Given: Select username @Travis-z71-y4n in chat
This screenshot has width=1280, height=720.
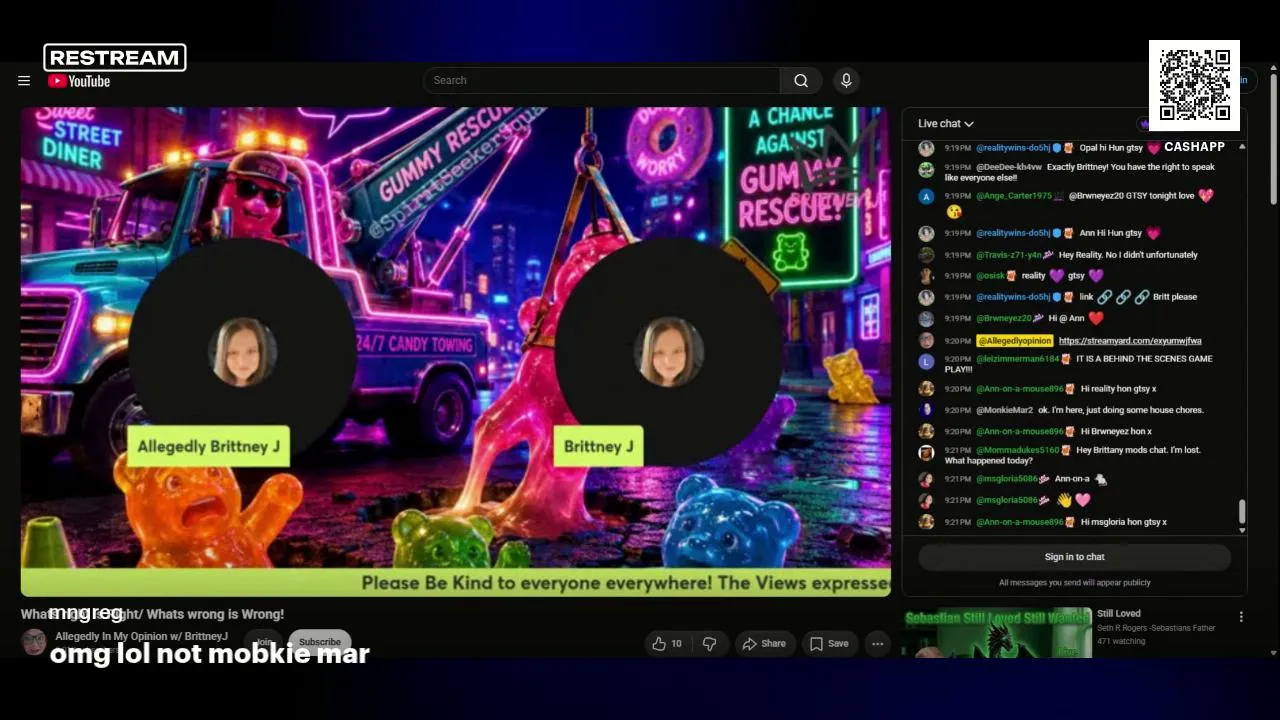Looking at the screenshot, I should pyautogui.click(x=1009, y=255).
